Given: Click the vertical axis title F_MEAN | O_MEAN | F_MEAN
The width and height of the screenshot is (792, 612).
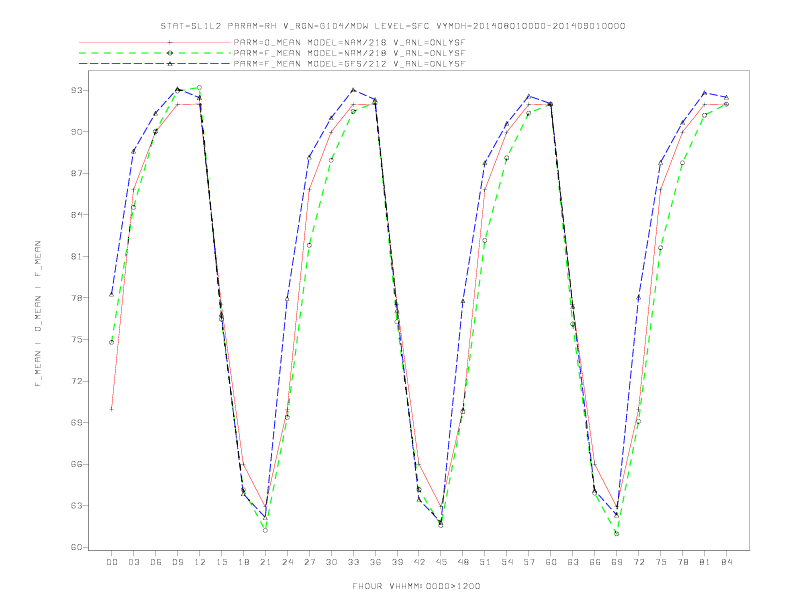Looking at the screenshot, I should coord(38,314).
